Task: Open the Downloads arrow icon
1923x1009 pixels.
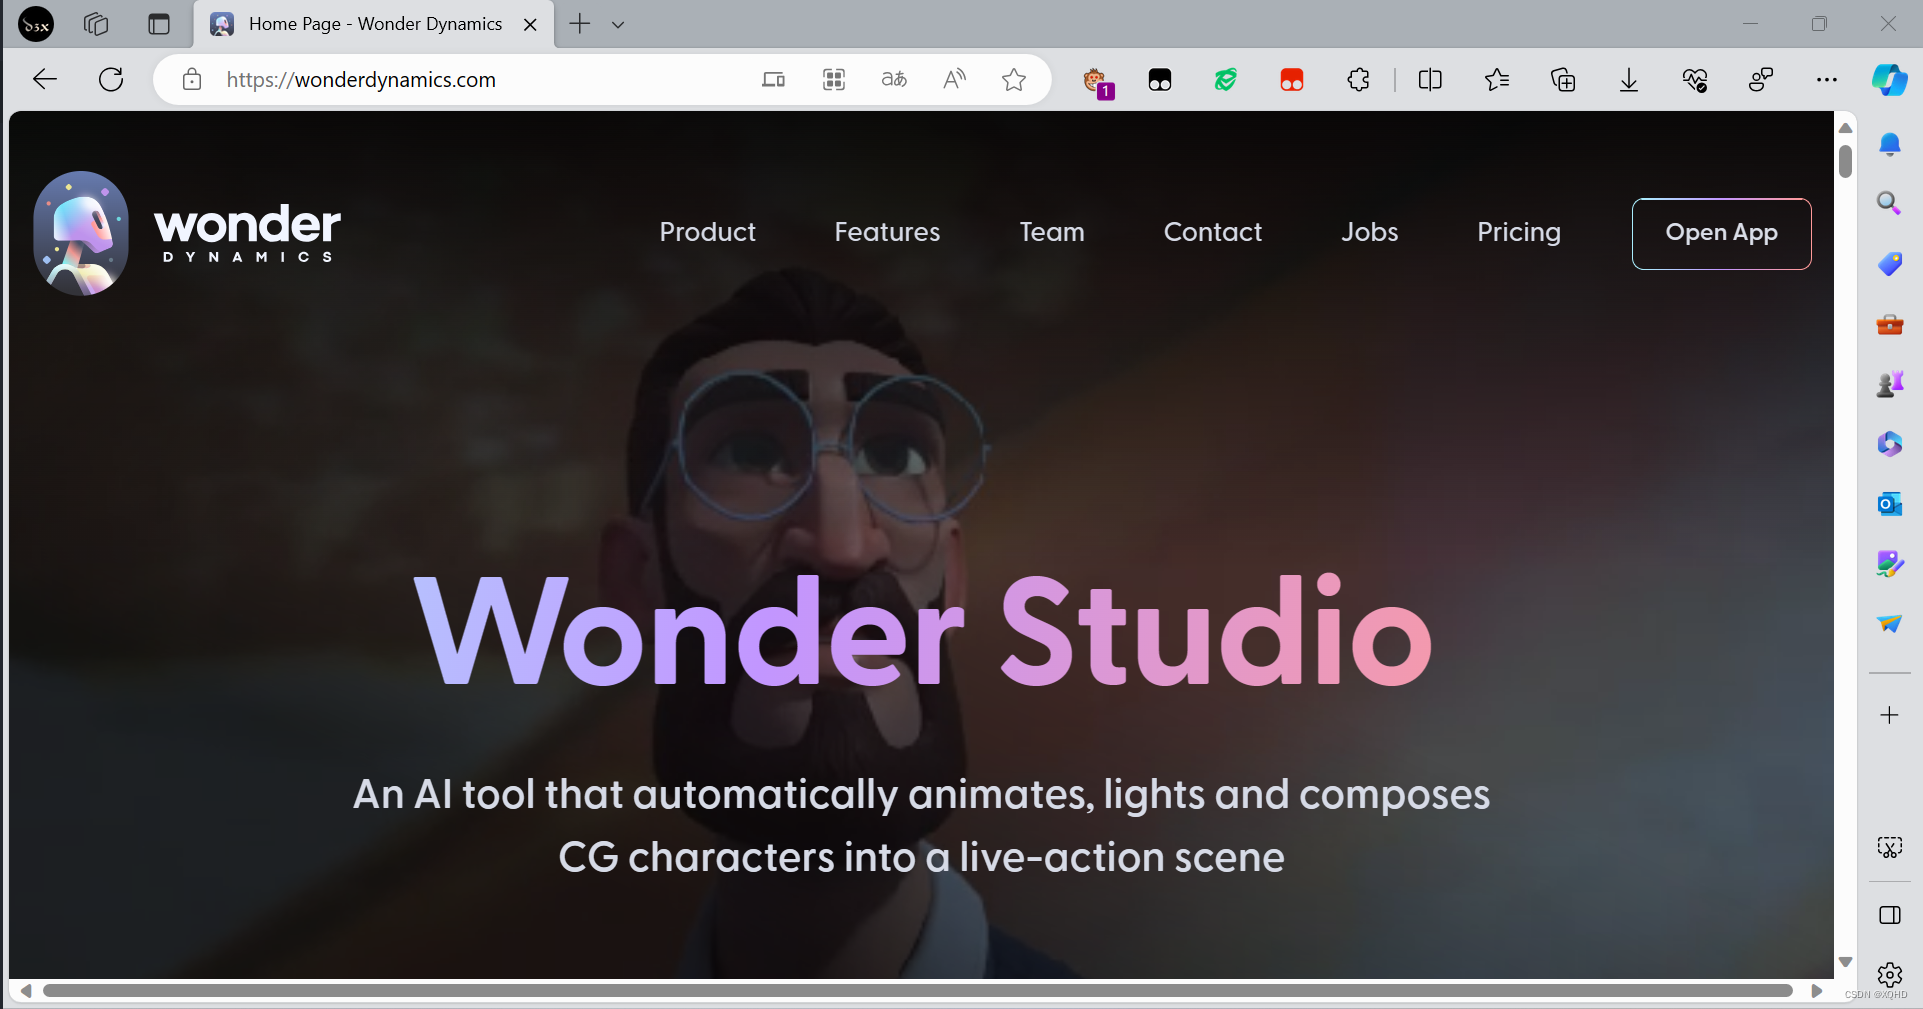Action: click(x=1629, y=80)
